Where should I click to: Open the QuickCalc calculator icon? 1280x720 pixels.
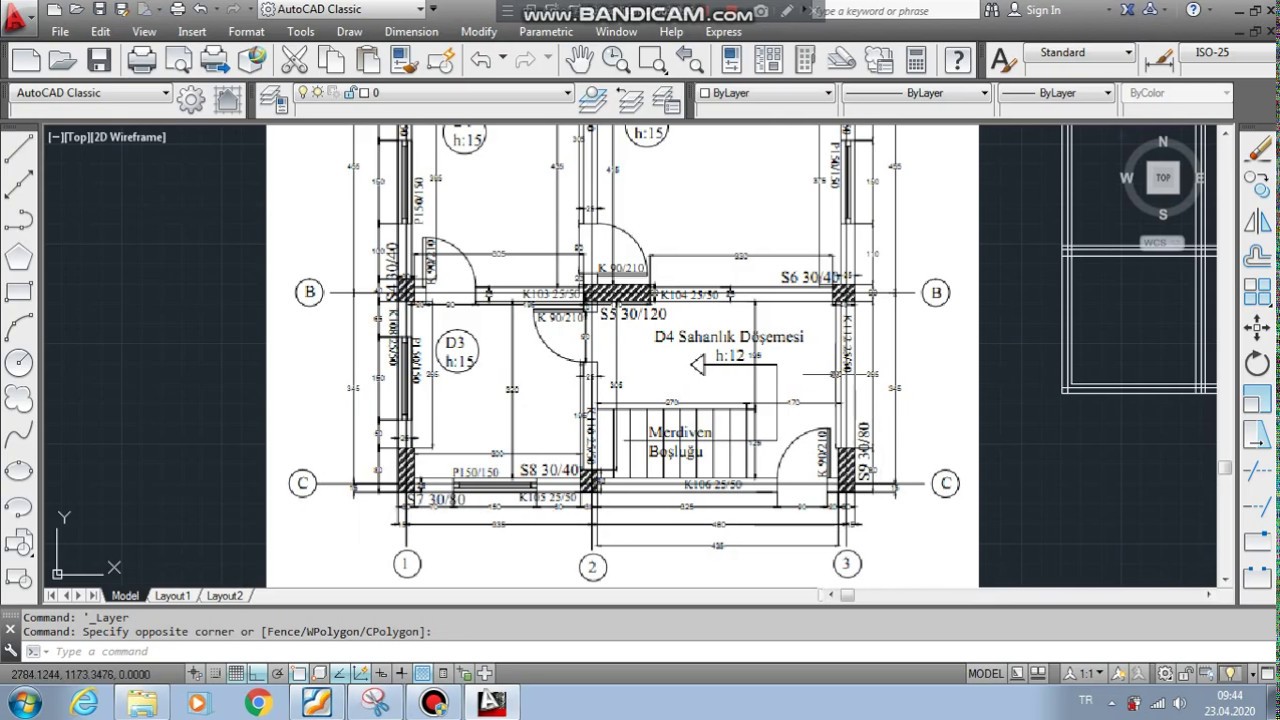coord(915,60)
